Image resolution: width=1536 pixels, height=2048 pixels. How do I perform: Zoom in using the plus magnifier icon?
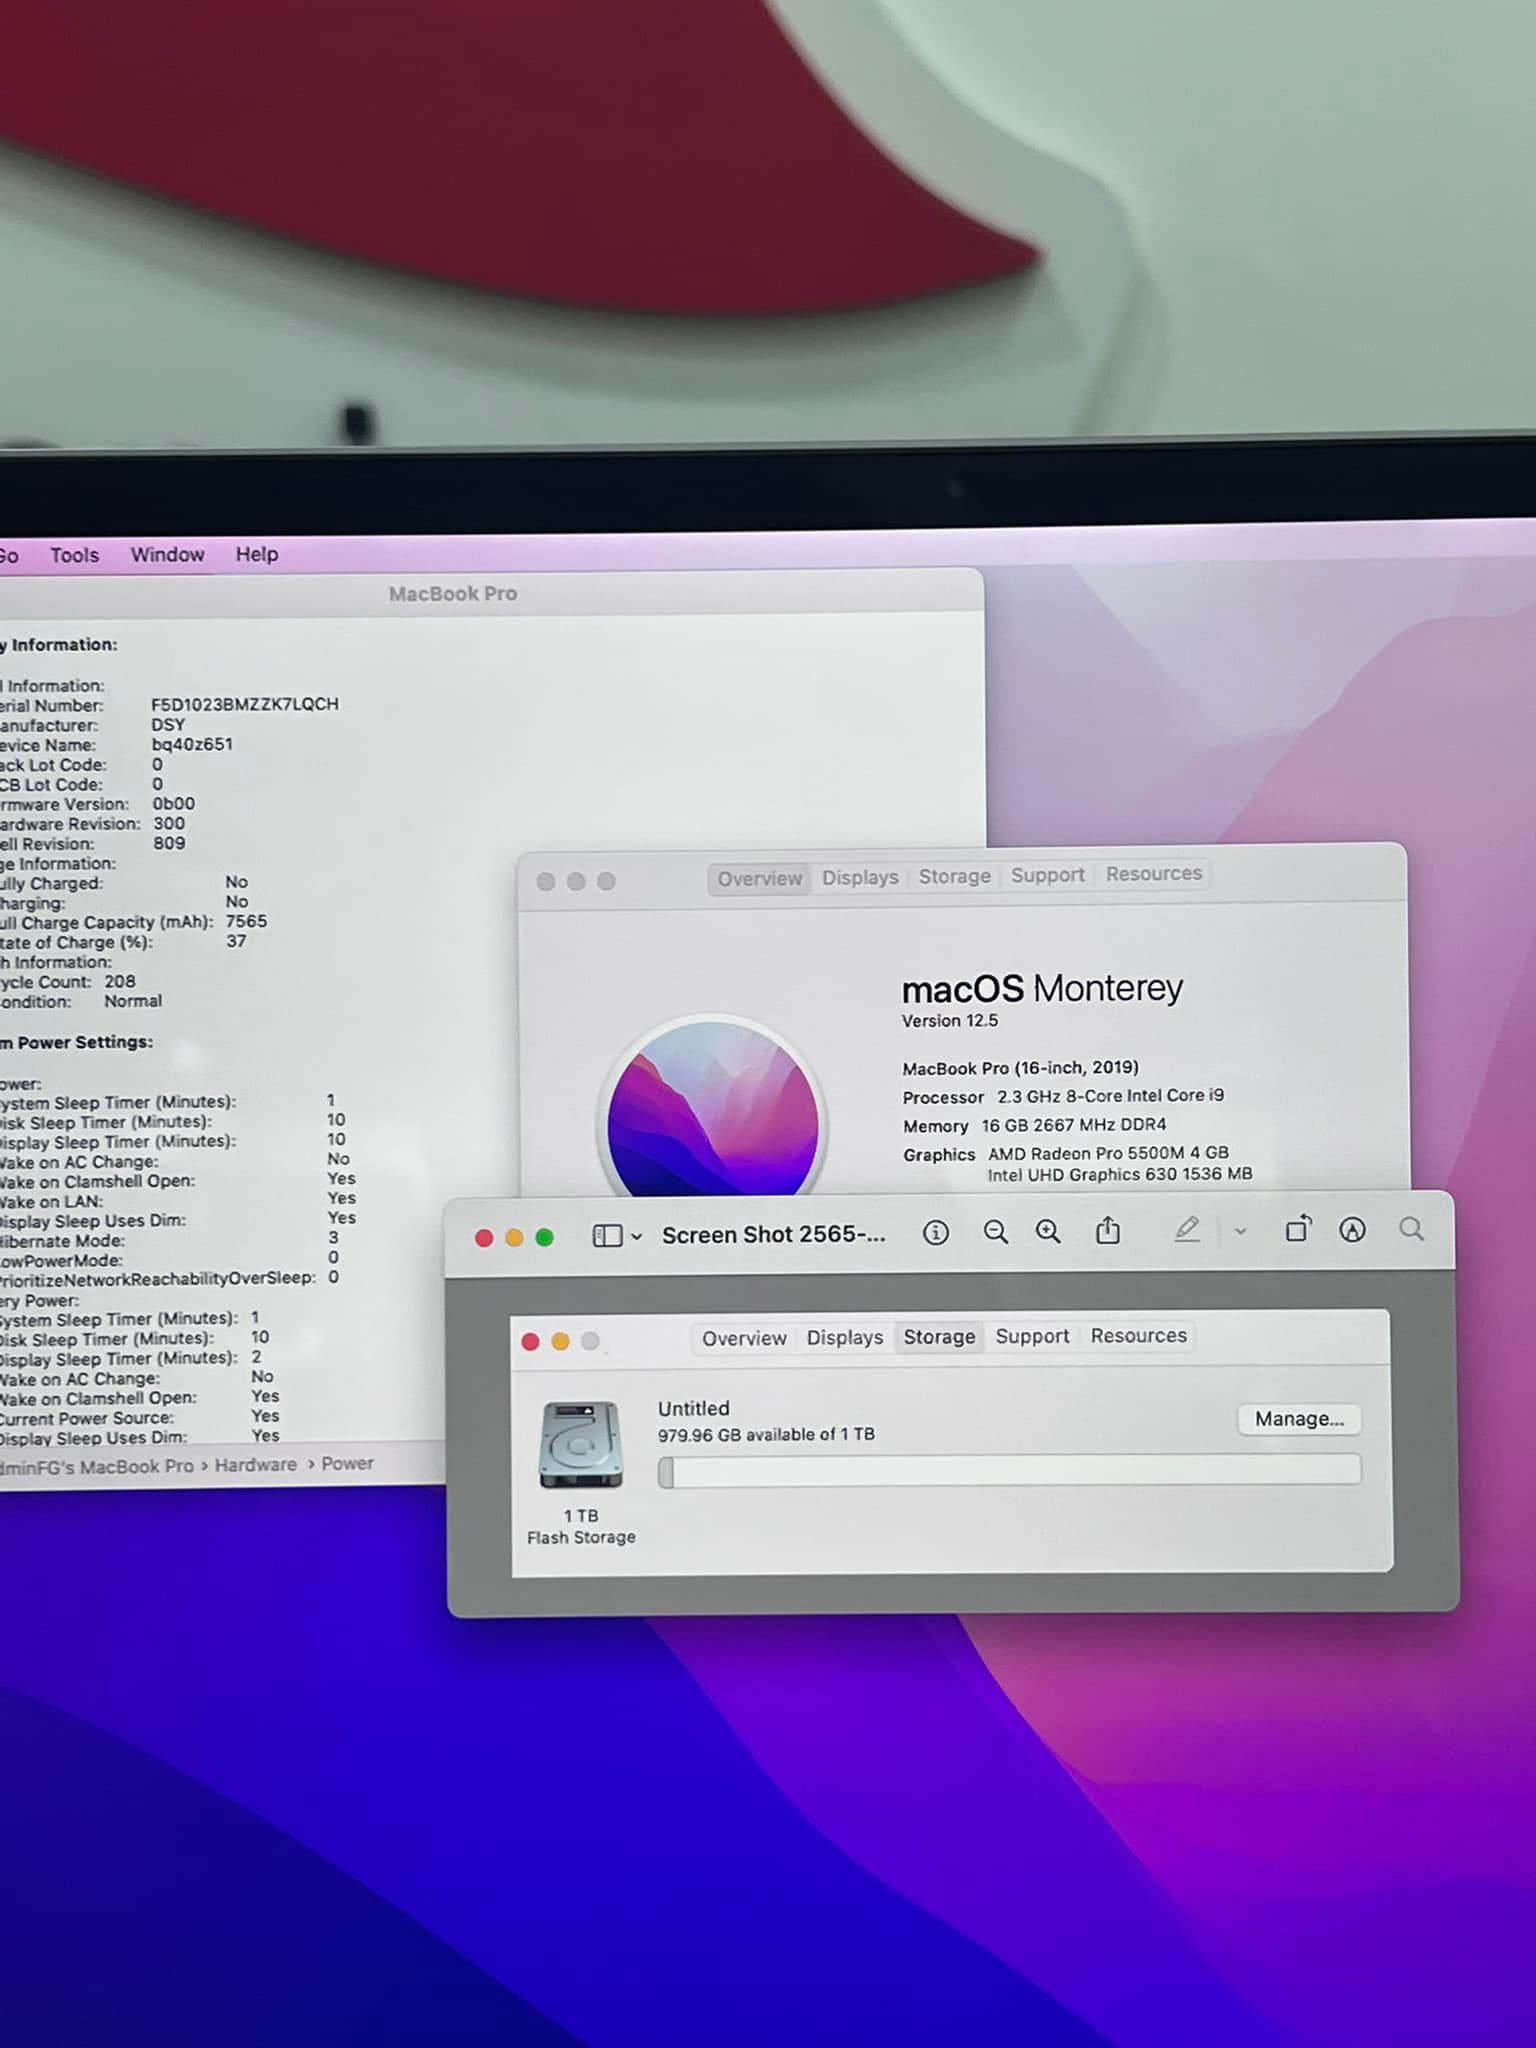click(x=1048, y=1231)
